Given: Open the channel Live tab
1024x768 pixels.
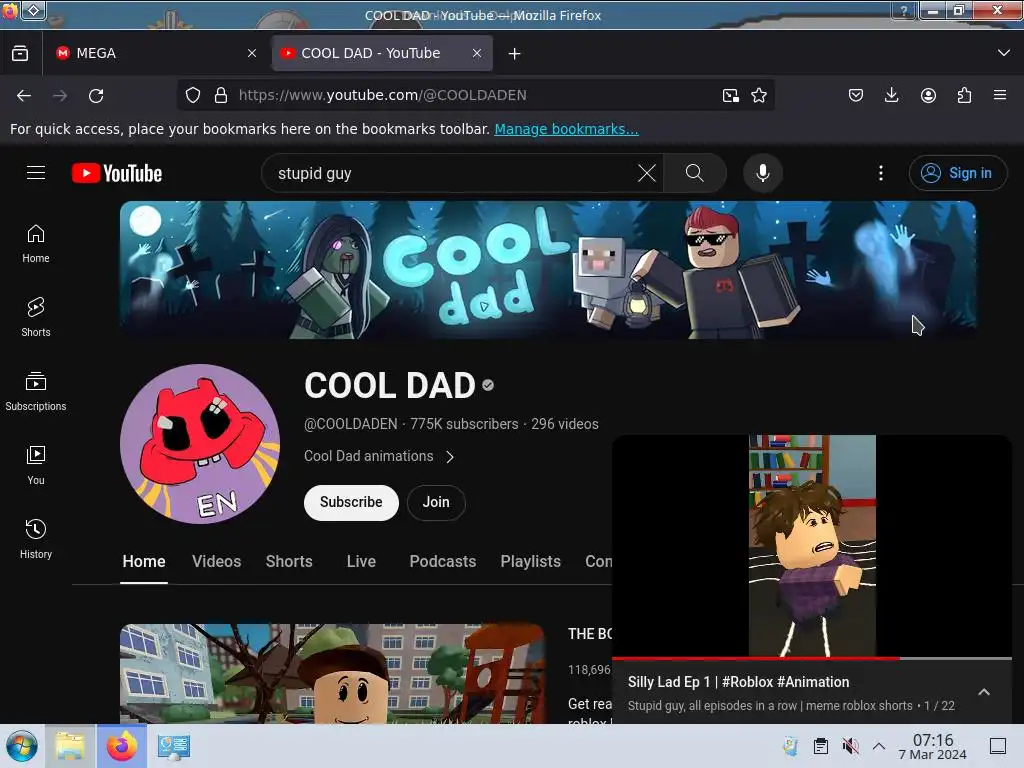Looking at the screenshot, I should [361, 562].
